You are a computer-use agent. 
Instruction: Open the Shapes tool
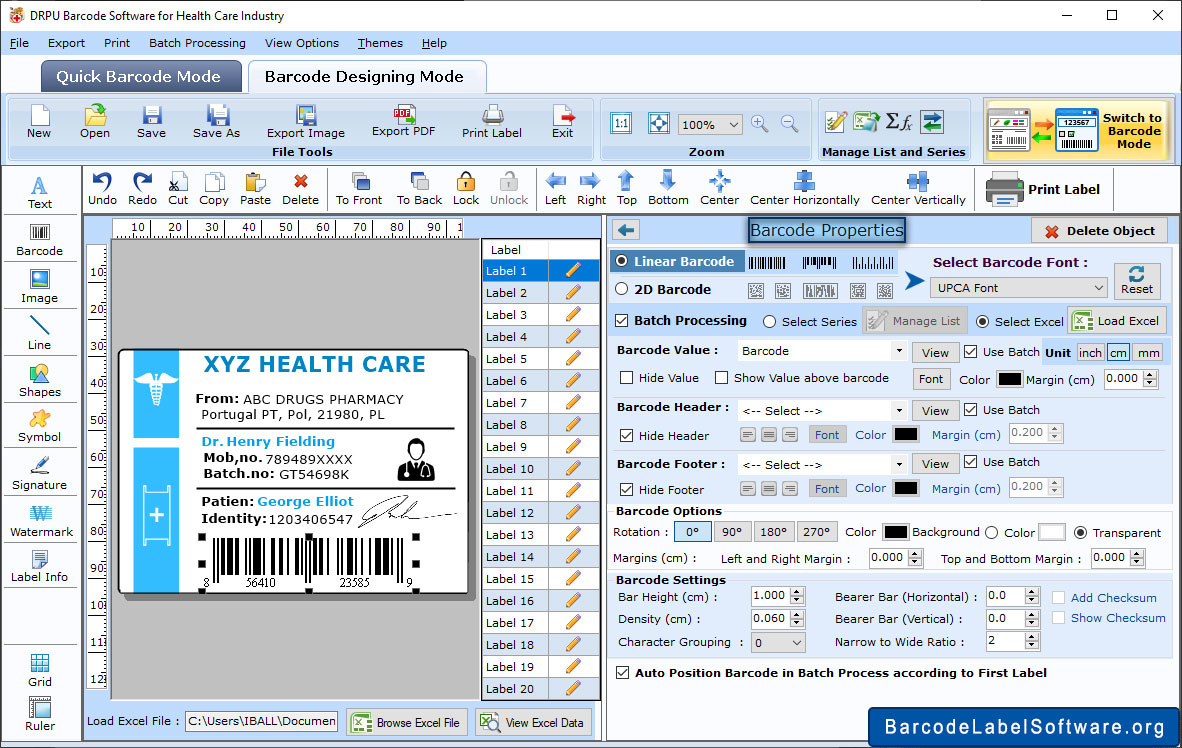click(x=39, y=381)
